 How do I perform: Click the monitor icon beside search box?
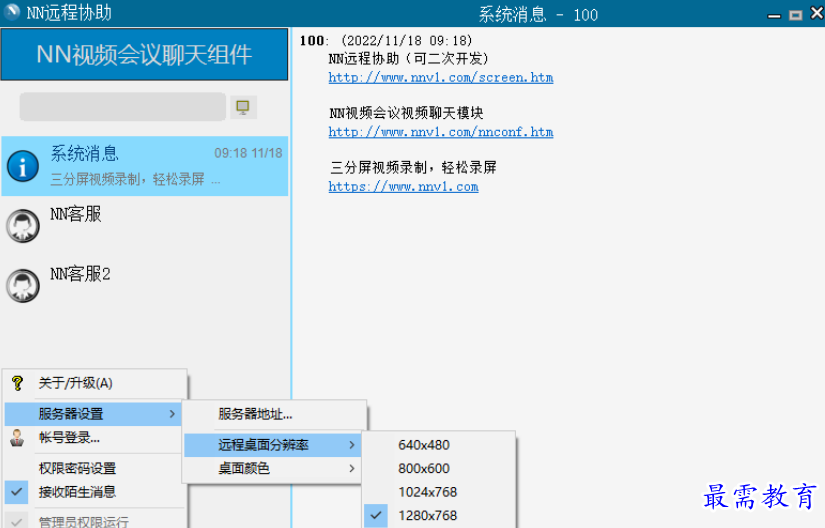point(243,107)
